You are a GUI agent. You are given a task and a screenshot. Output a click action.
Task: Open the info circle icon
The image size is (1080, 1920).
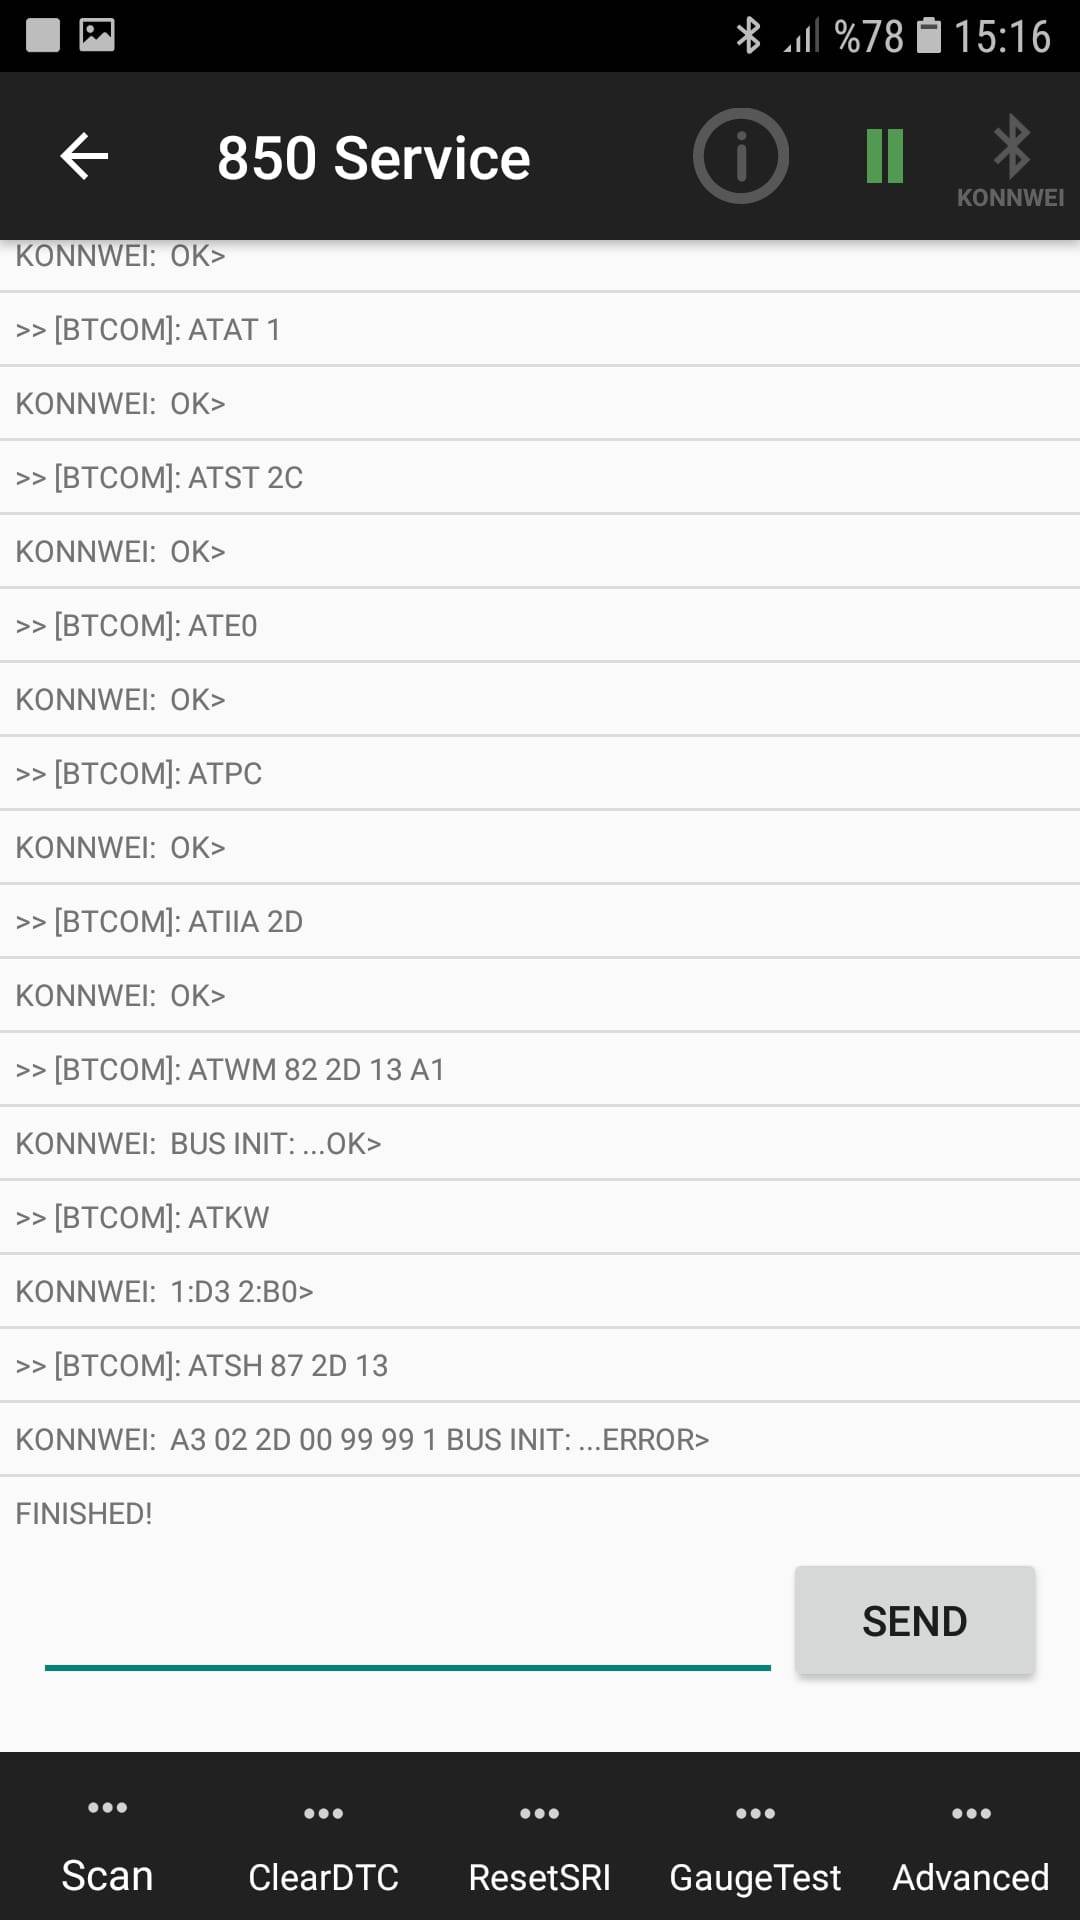tap(741, 157)
